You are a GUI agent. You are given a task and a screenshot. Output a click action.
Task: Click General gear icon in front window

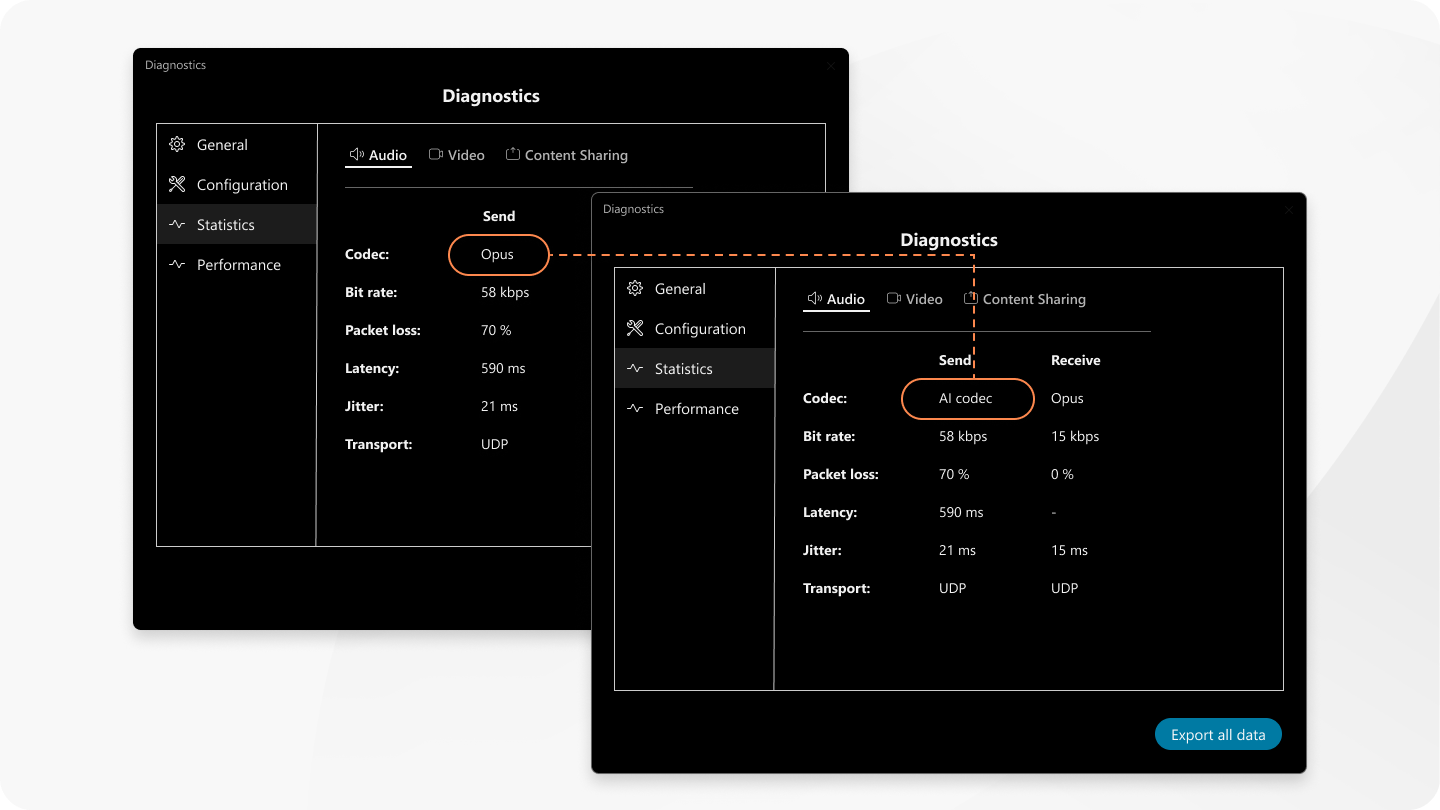(x=635, y=289)
